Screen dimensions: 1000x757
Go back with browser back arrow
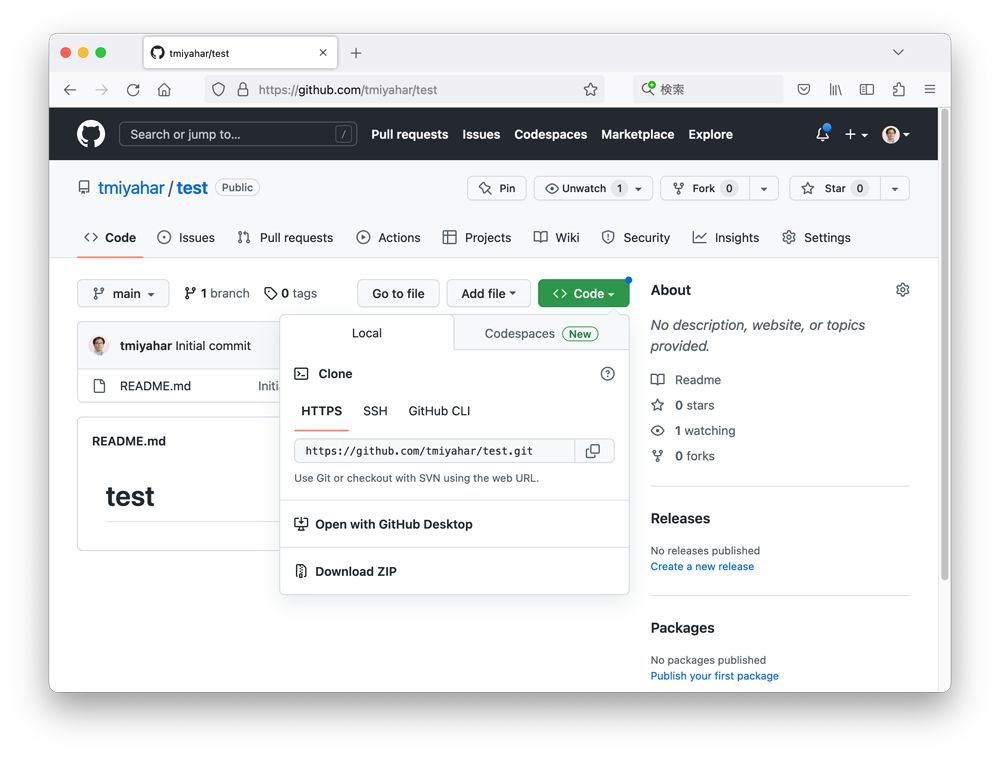(70, 90)
